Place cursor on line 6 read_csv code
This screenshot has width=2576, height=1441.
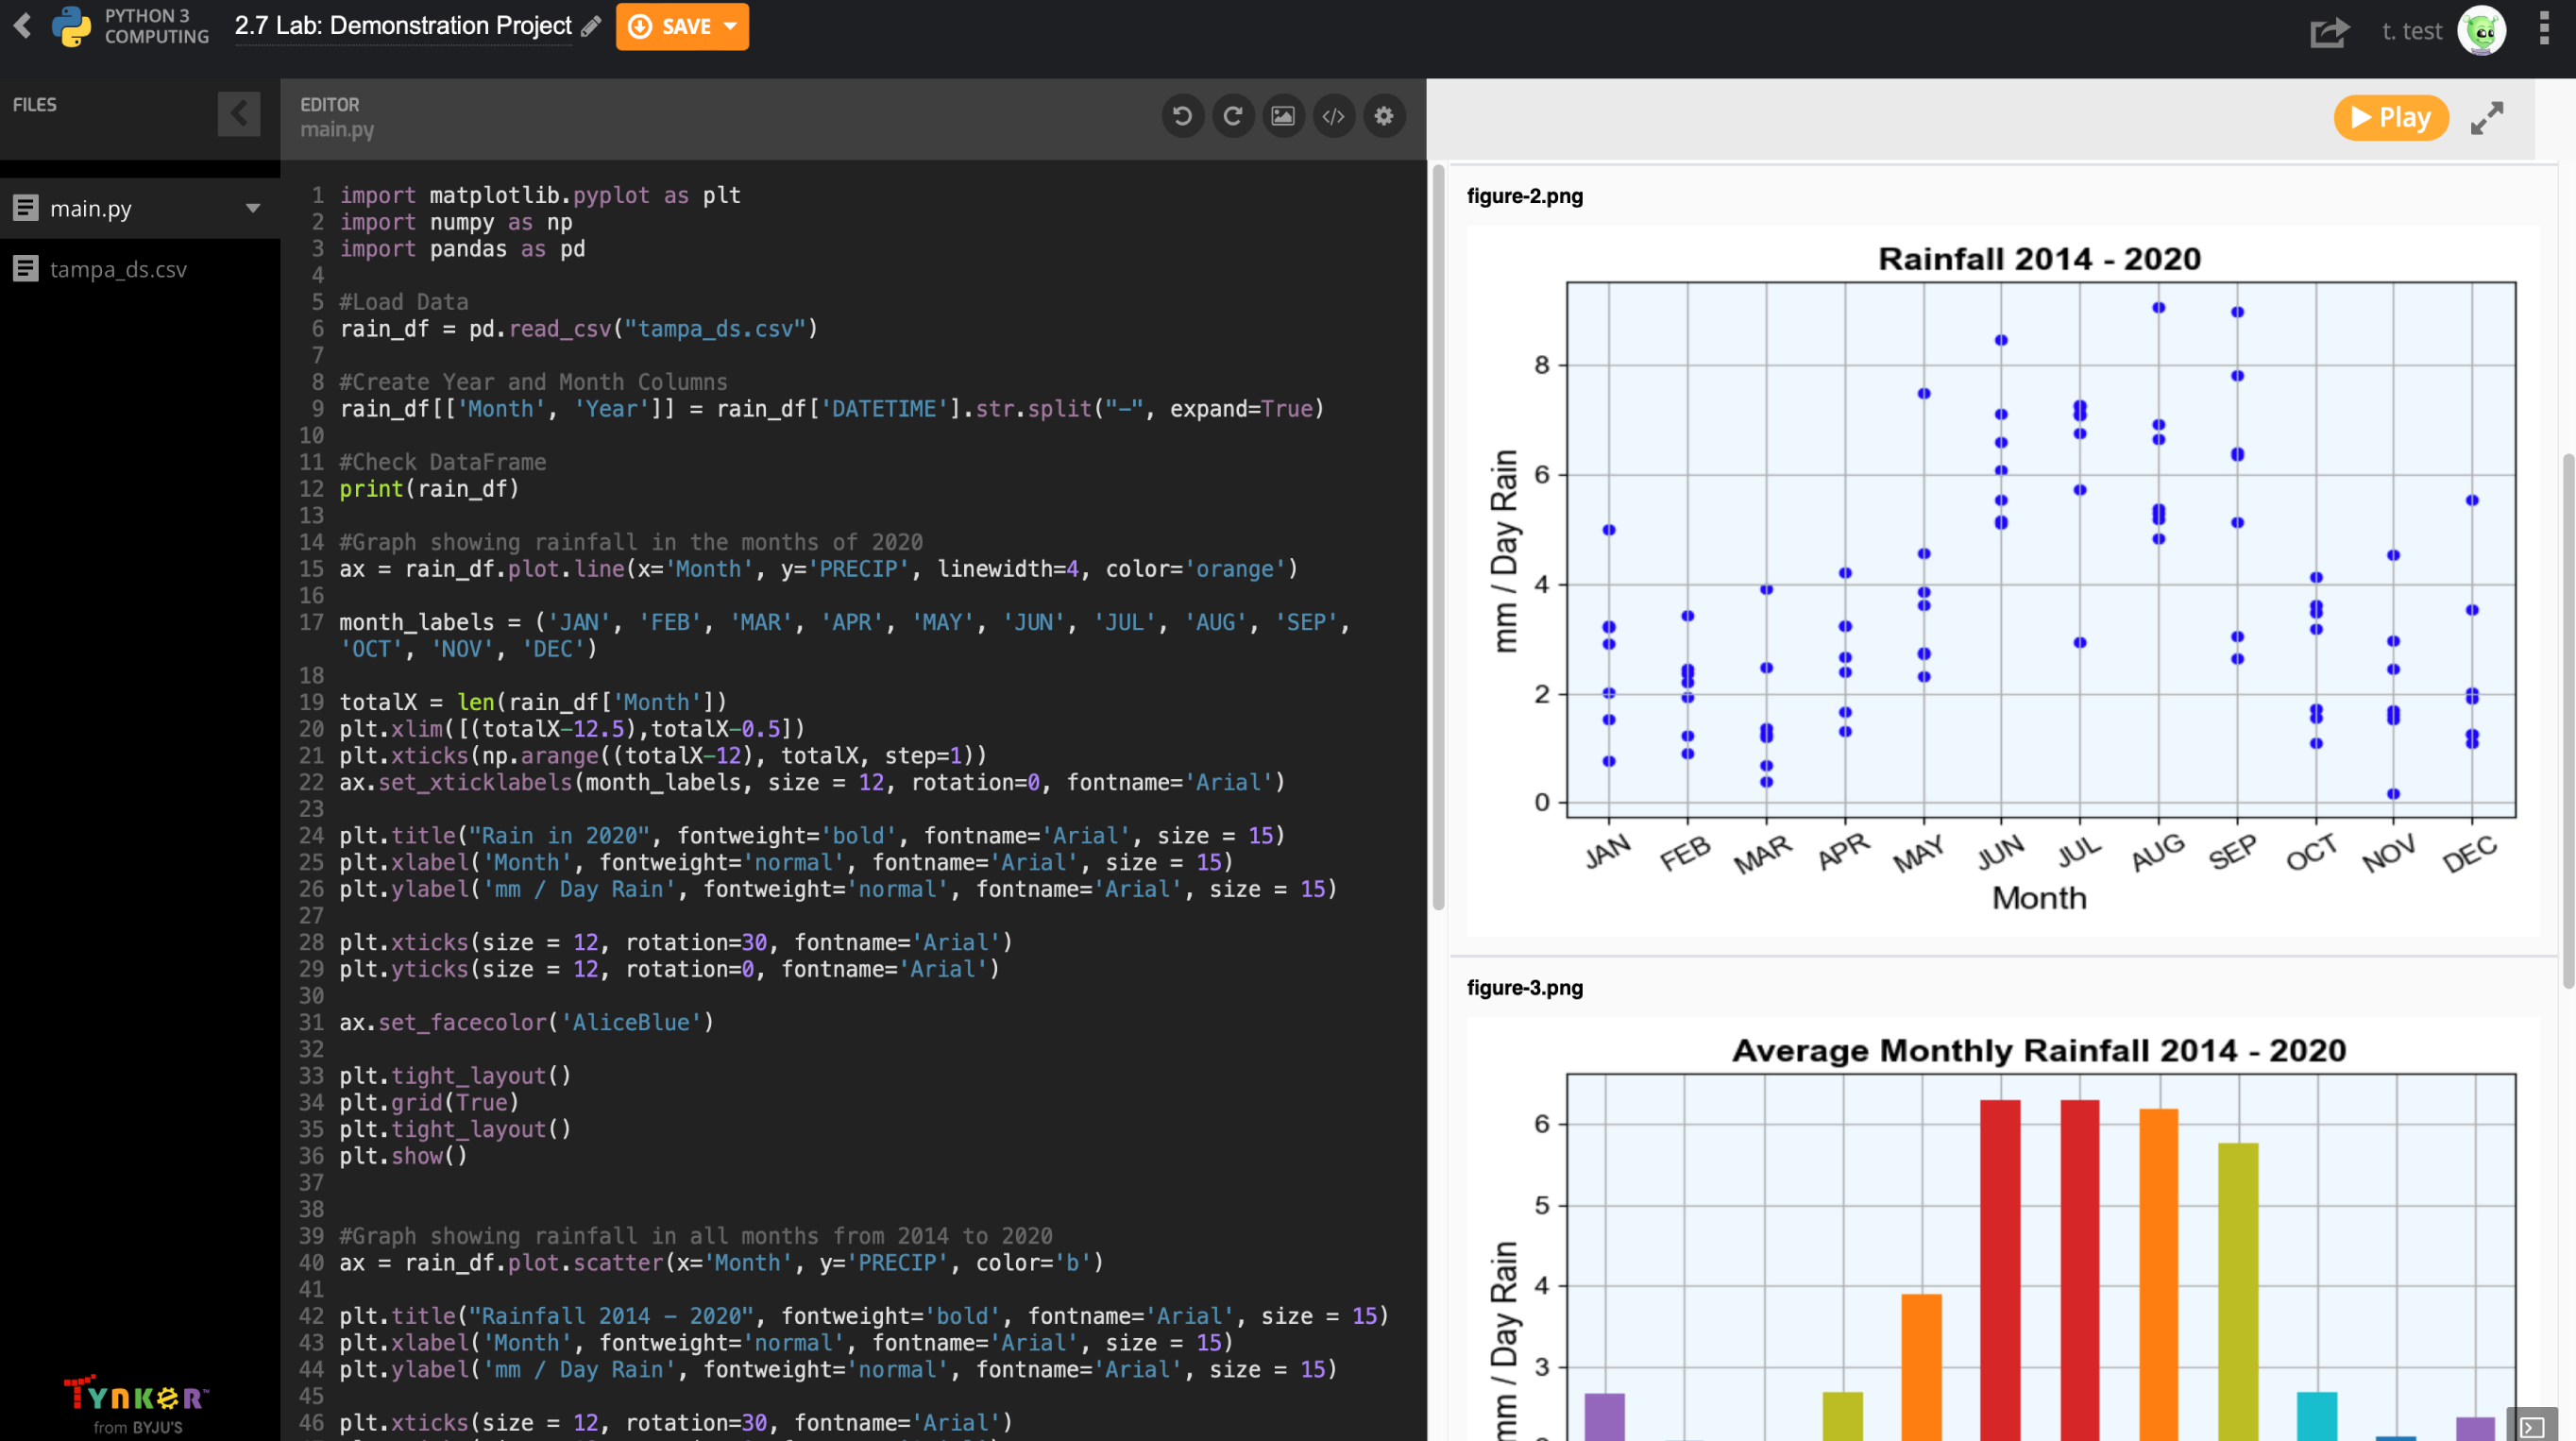click(578, 329)
